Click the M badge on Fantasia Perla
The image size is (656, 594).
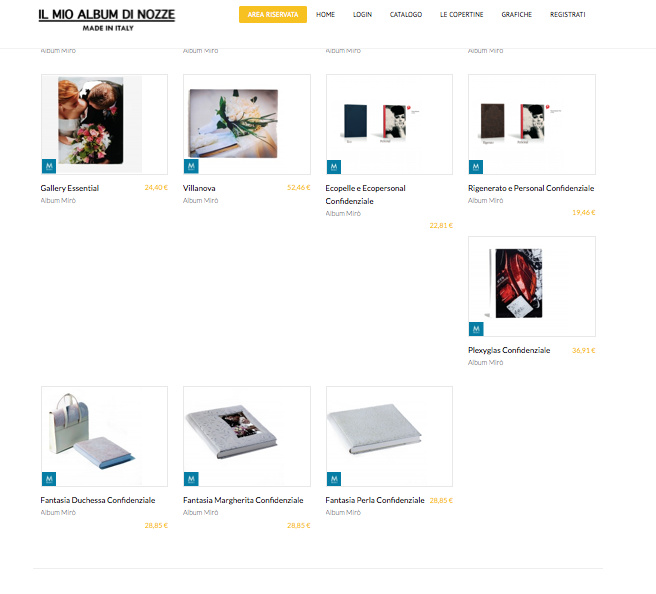point(334,479)
